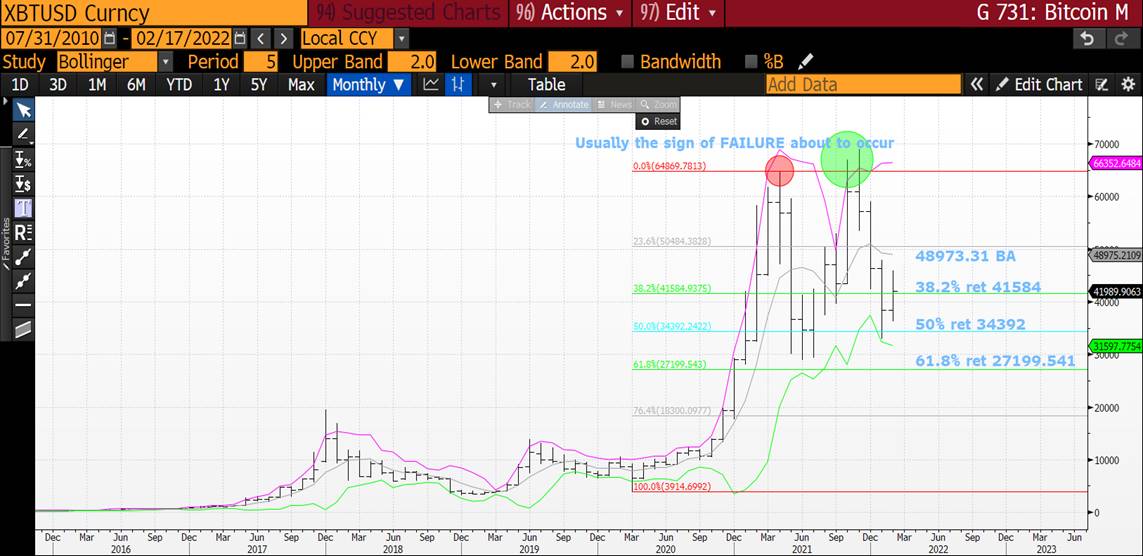Select the extended line with points tool
Screen dimensions: 1143x556
(x=23, y=281)
